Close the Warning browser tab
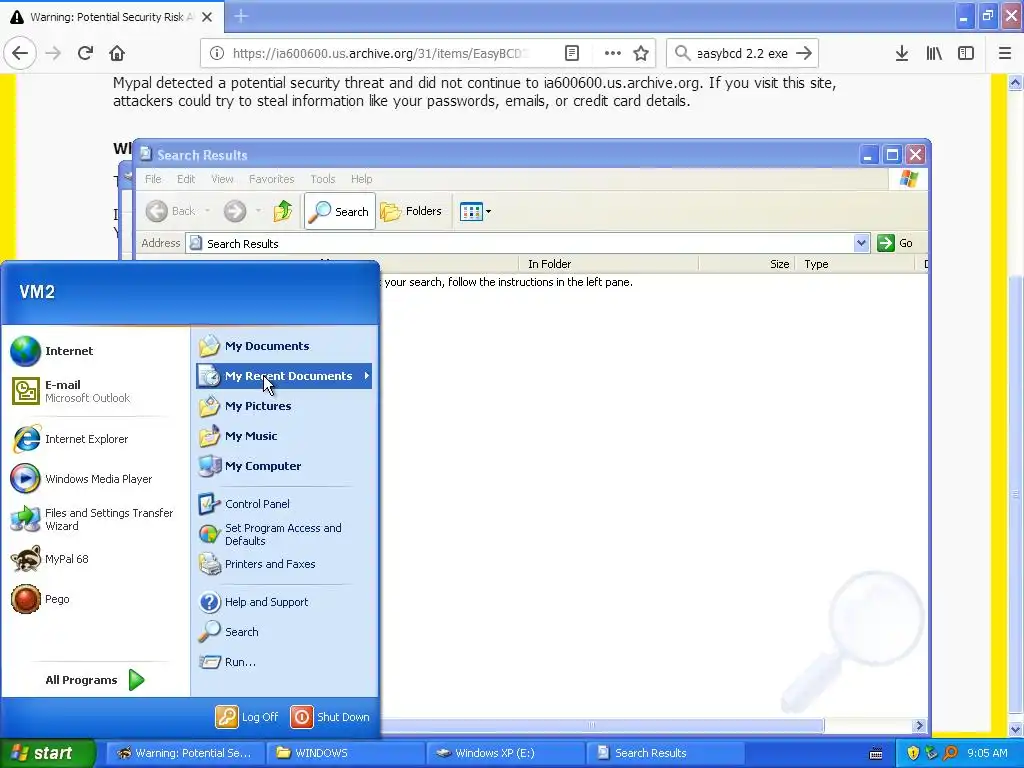Screen dimensions: 1024x768 point(207,17)
